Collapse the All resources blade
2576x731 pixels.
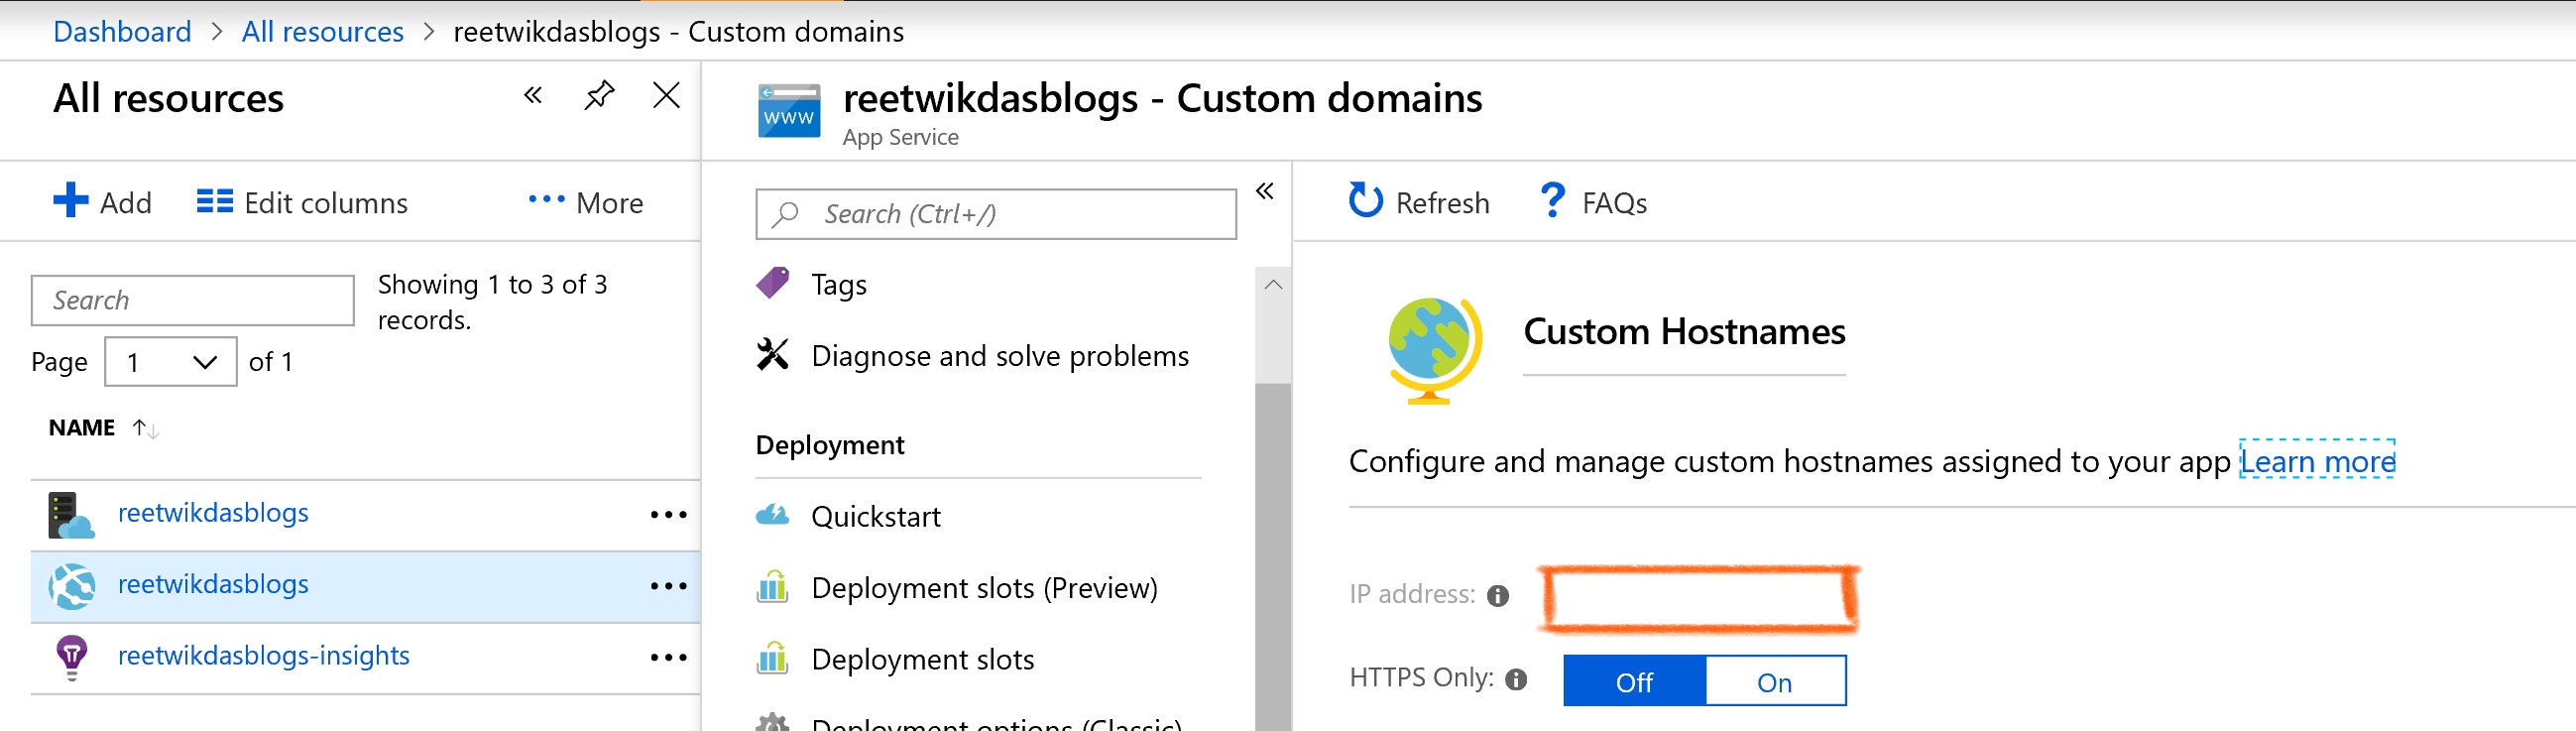[533, 95]
